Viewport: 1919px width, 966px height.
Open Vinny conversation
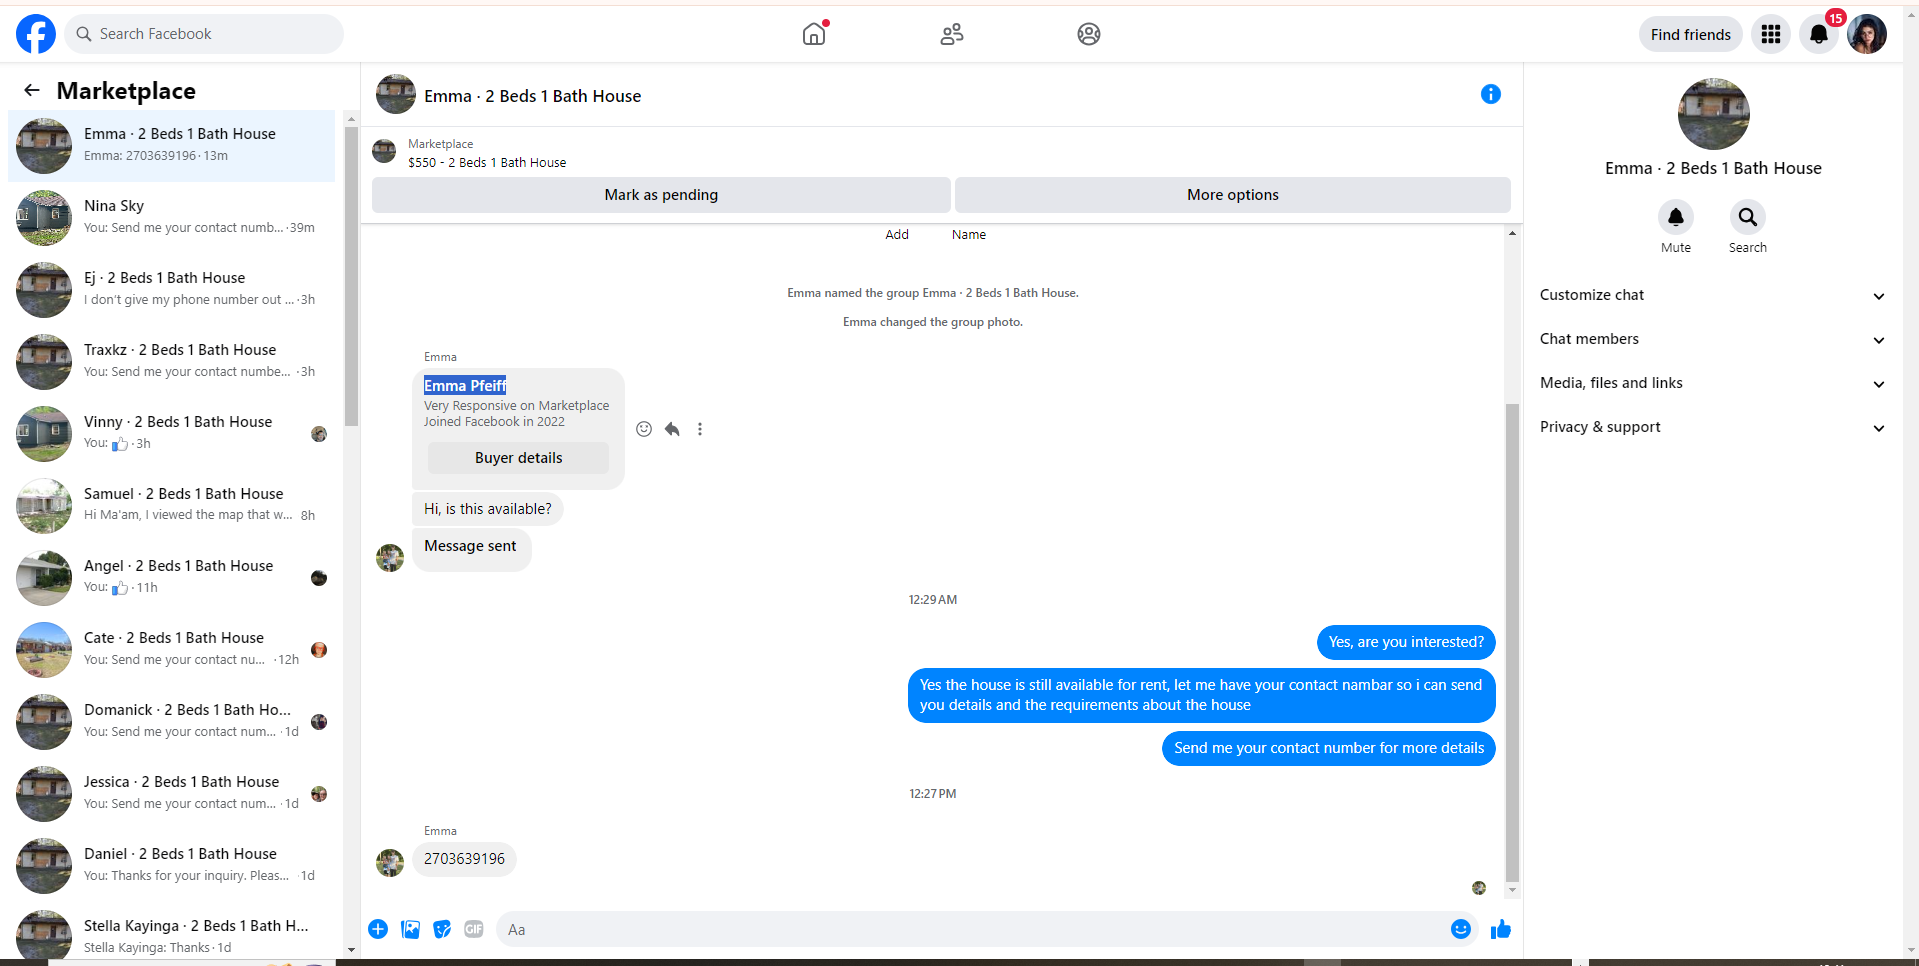tap(172, 434)
